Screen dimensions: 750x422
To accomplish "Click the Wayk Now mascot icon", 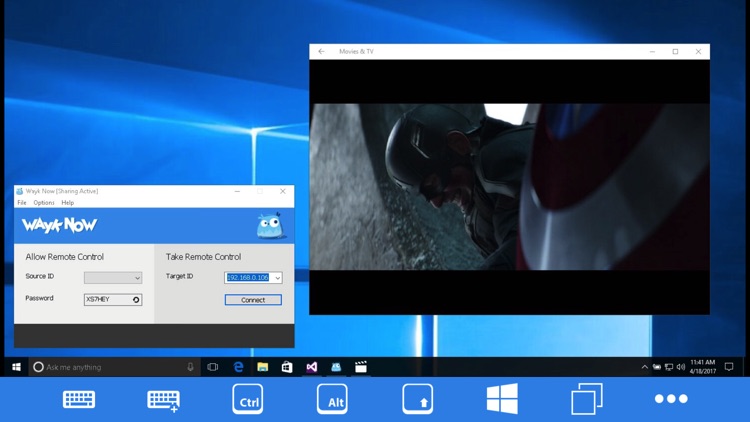I will [x=271, y=226].
